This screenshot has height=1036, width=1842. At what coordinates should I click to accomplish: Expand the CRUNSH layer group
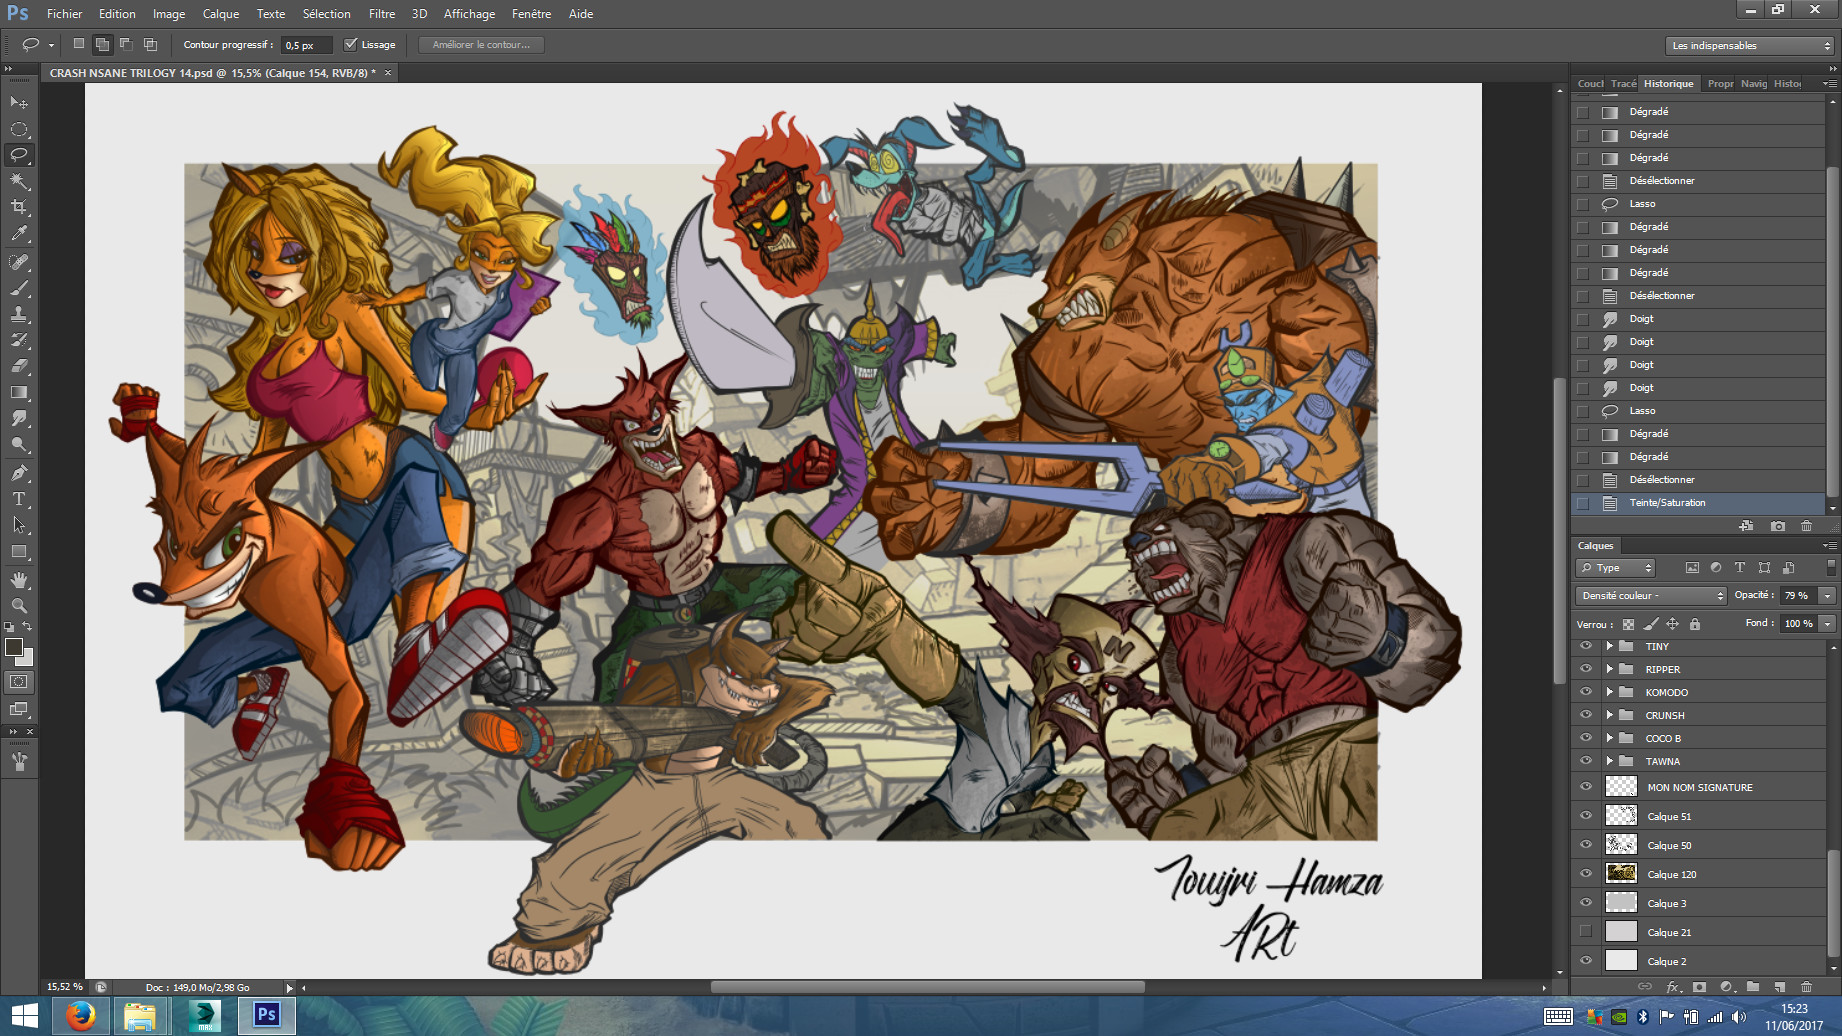pos(1609,715)
